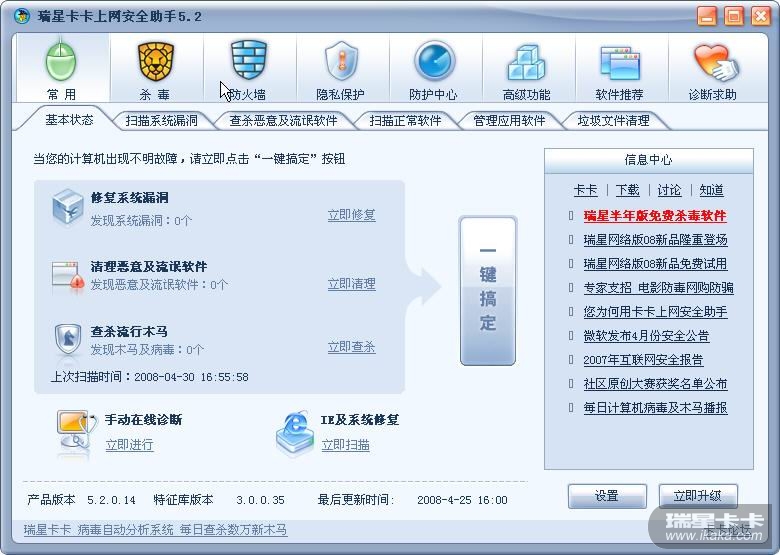Open the 软件推荐 windows section
Viewport: 780px width, 555px height.
[x=619, y=69]
